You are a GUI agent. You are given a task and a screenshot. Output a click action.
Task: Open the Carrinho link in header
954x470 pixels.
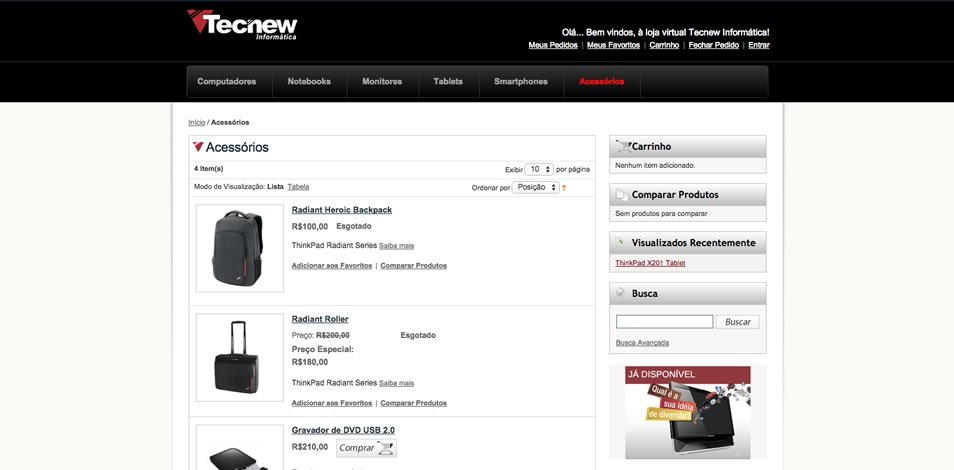[x=664, y=45]
